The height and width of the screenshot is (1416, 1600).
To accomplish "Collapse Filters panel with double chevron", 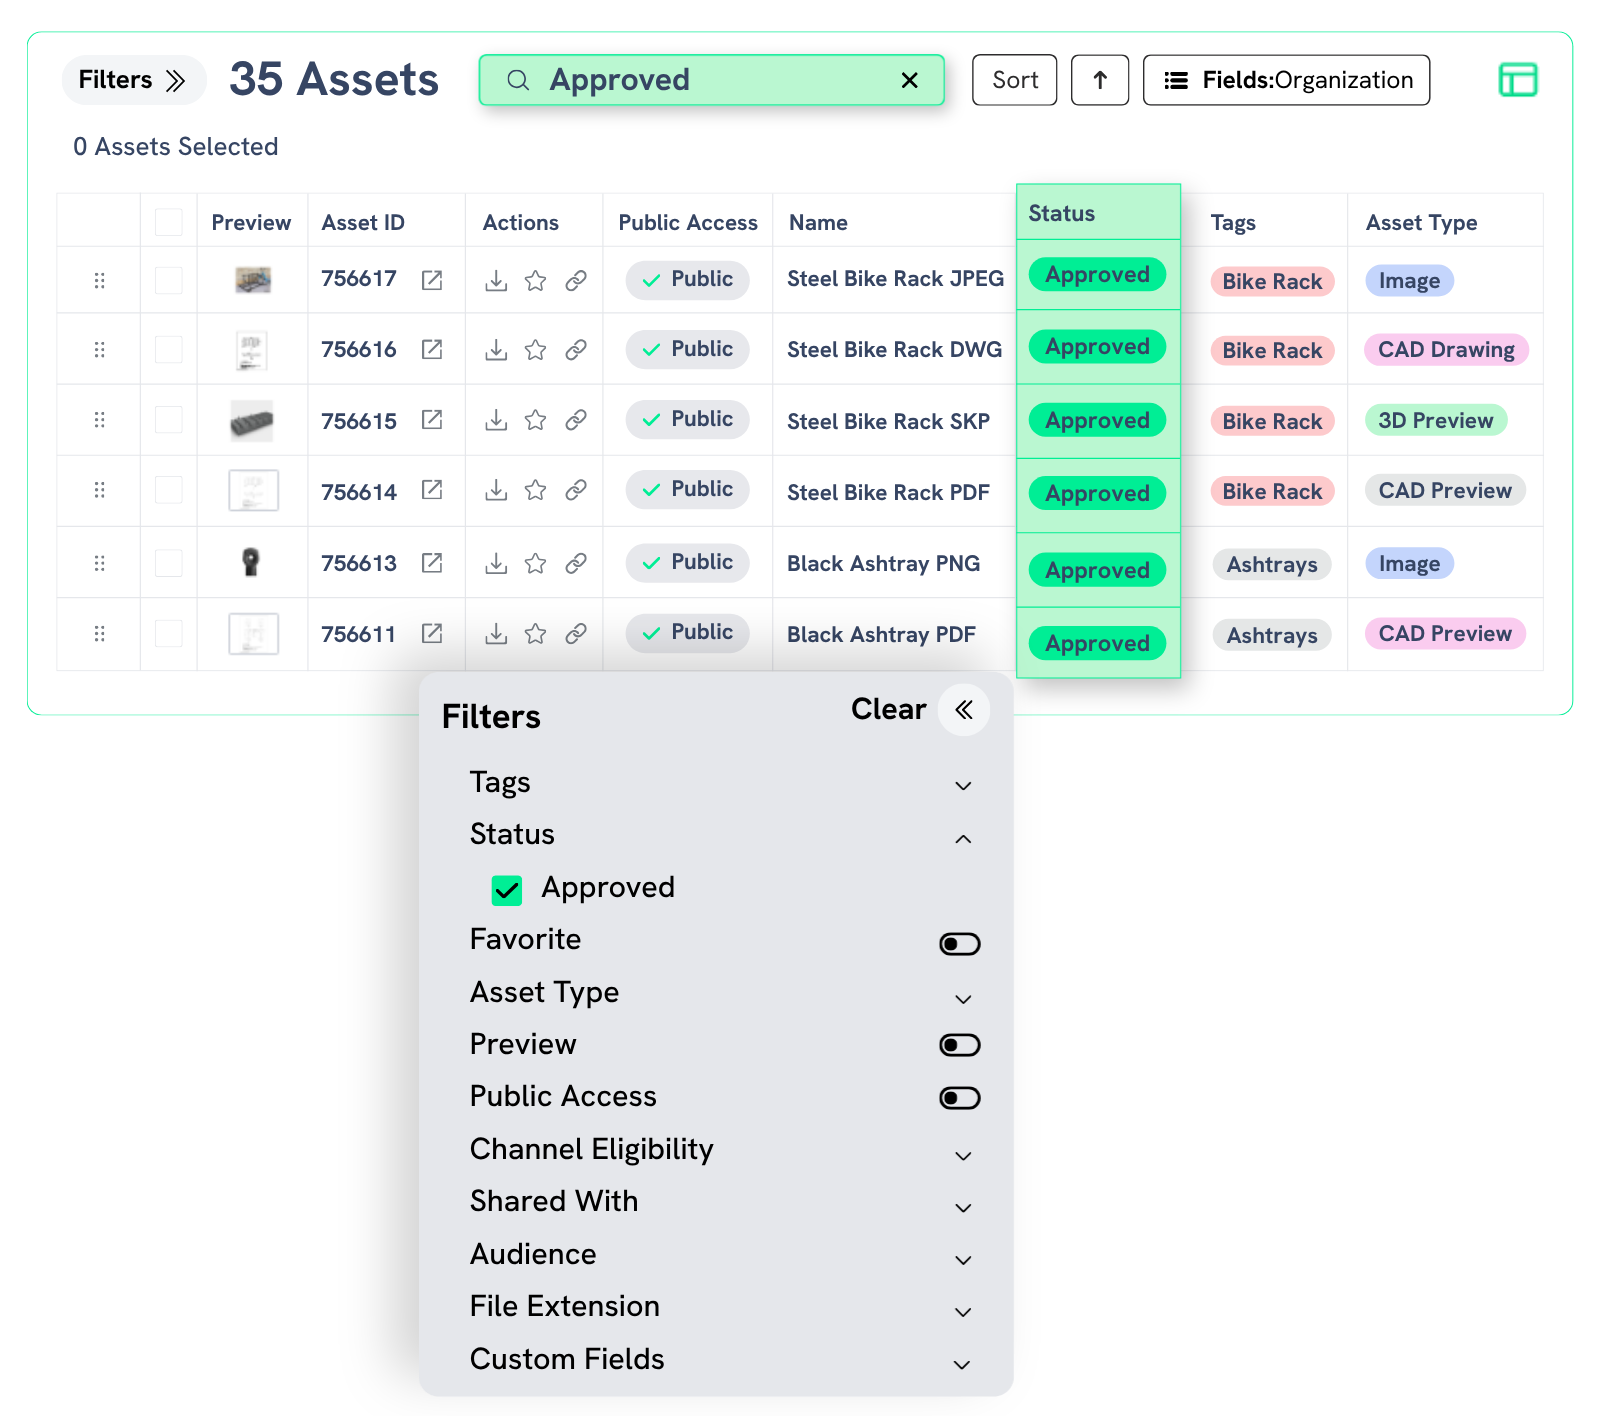I will point(964,710).
